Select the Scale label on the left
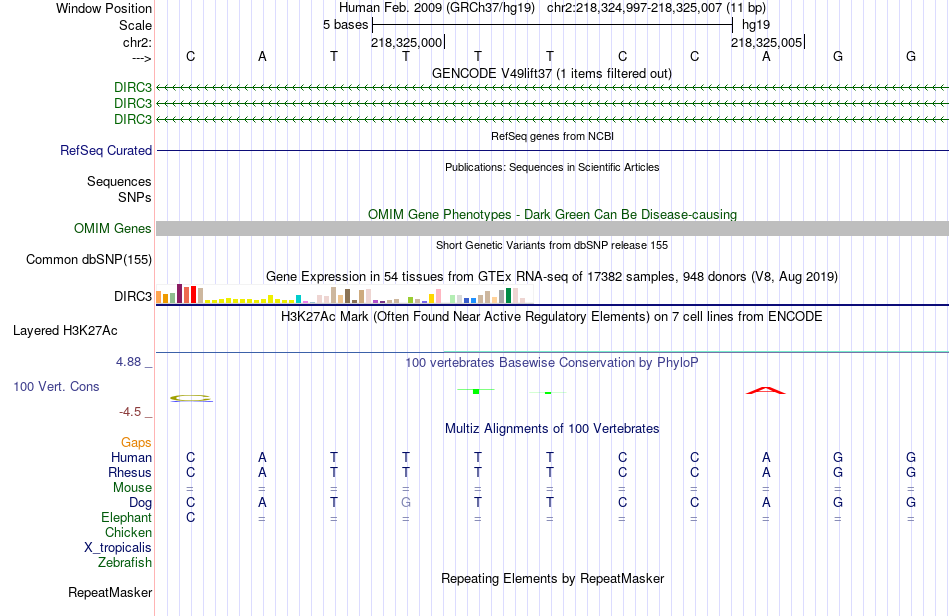Screen dimensions: 950x616 tap(135, 25)
